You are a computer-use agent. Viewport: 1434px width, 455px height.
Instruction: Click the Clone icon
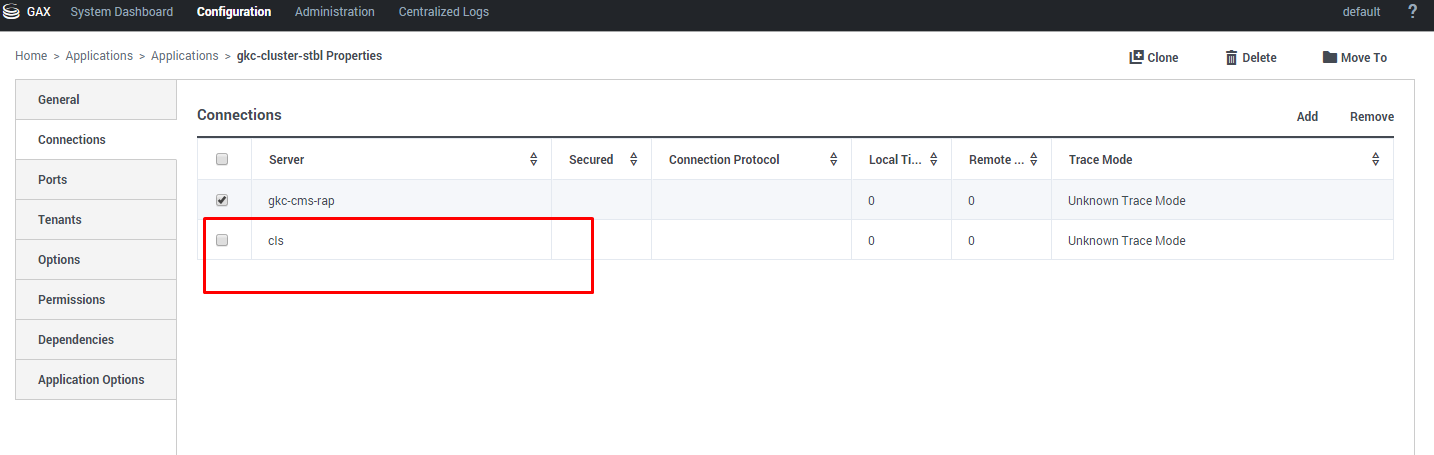[1136, 57]
